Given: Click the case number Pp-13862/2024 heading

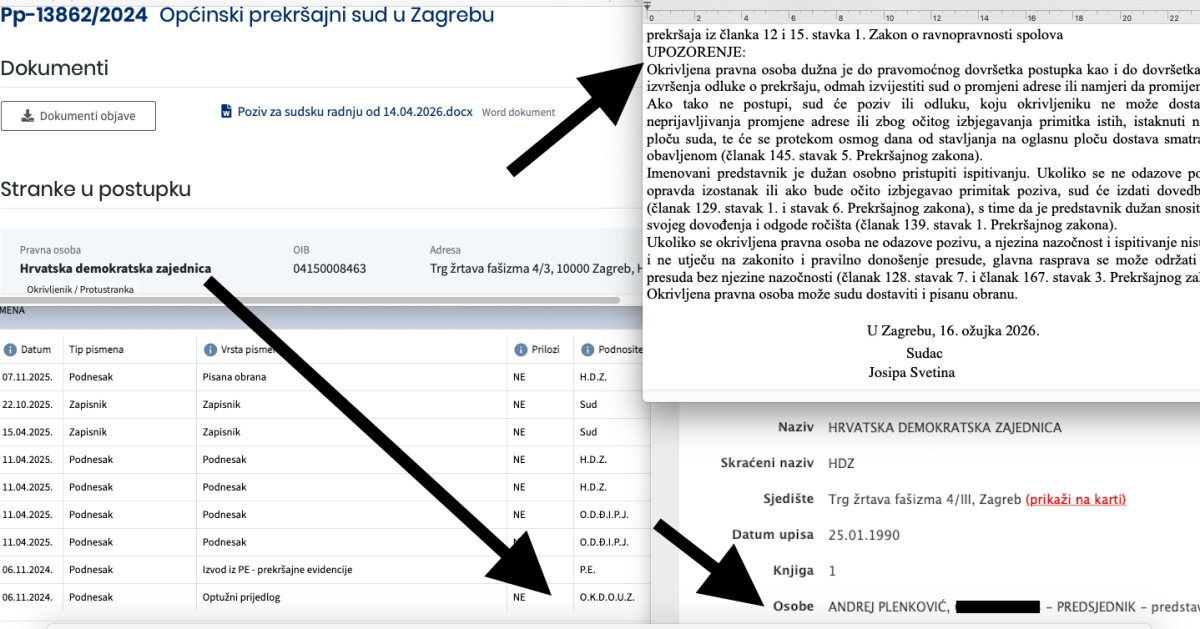Looking at the screenshot, I should (73, 16).
